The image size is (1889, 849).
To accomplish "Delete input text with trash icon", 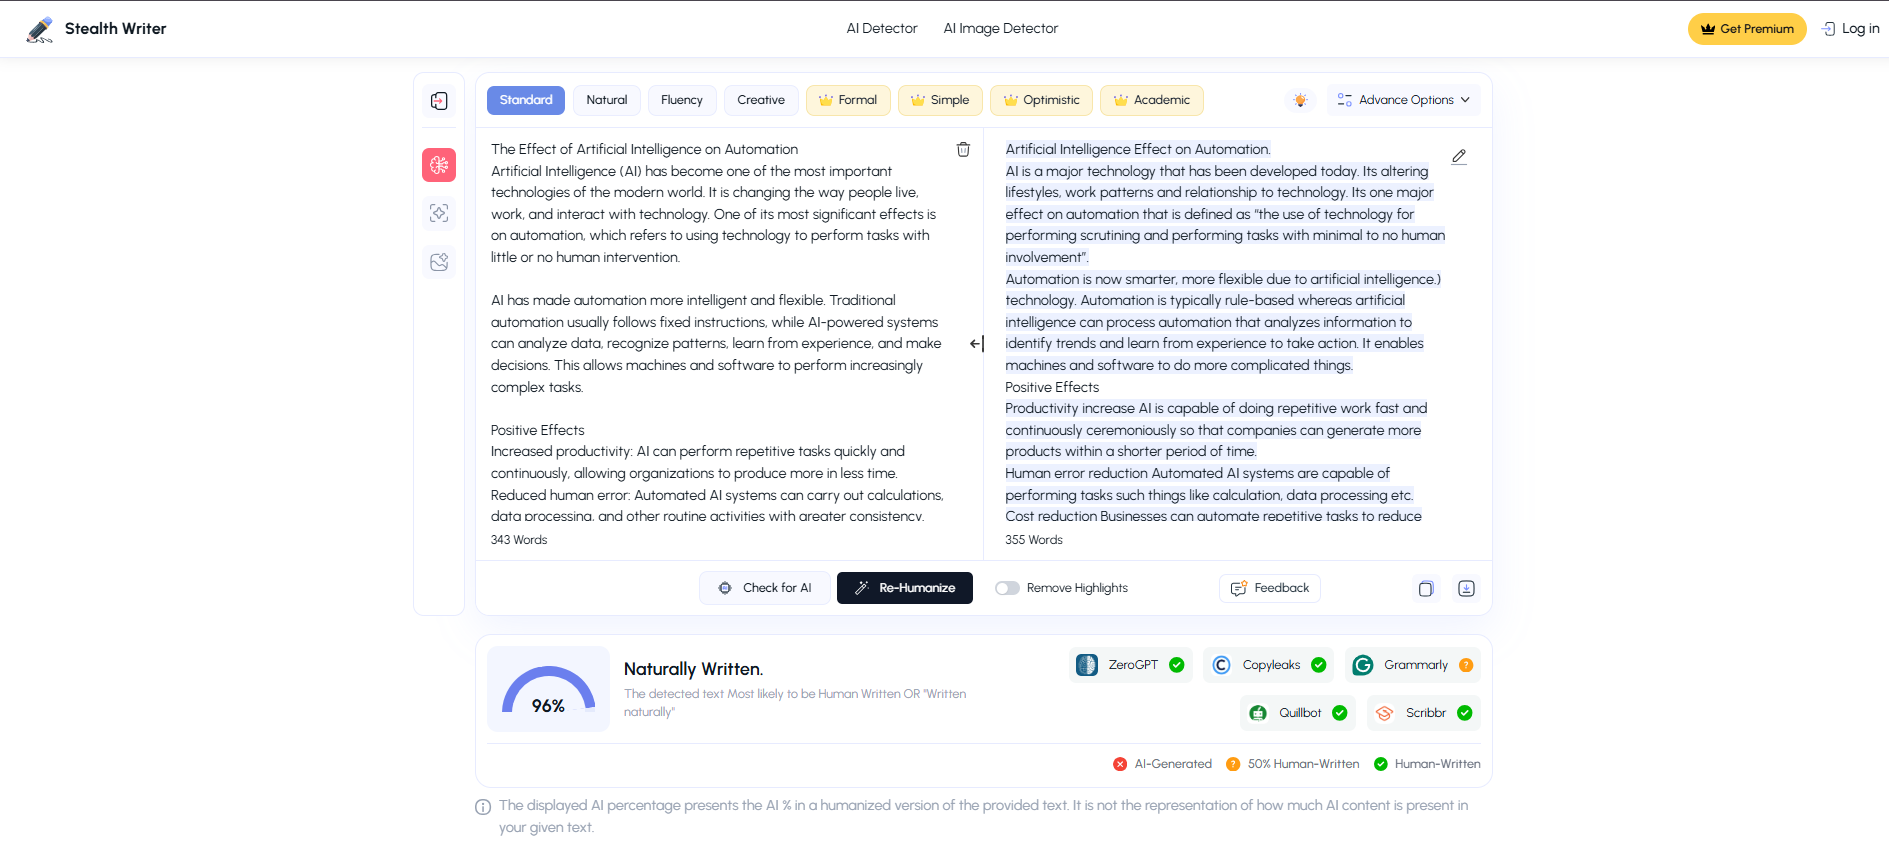I will pyautogui.click(x=963, y=149).
